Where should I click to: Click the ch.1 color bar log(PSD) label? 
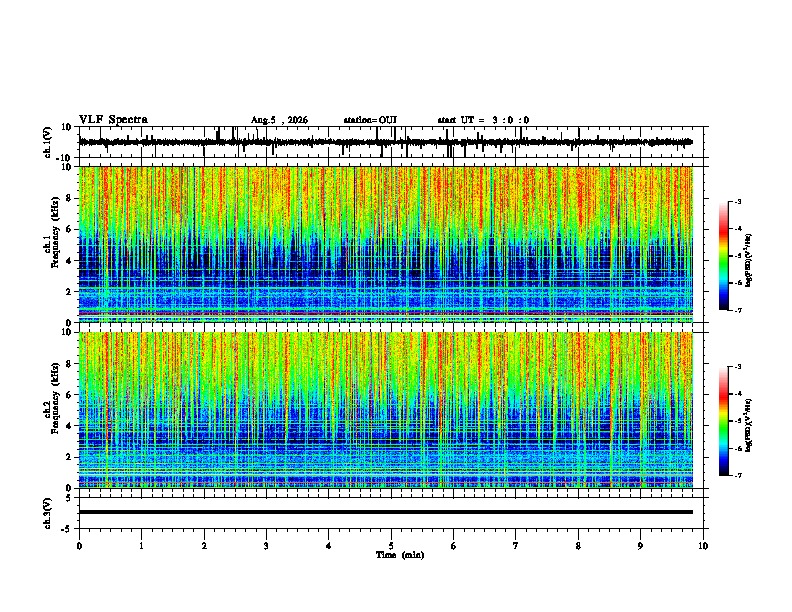[749, 260]
